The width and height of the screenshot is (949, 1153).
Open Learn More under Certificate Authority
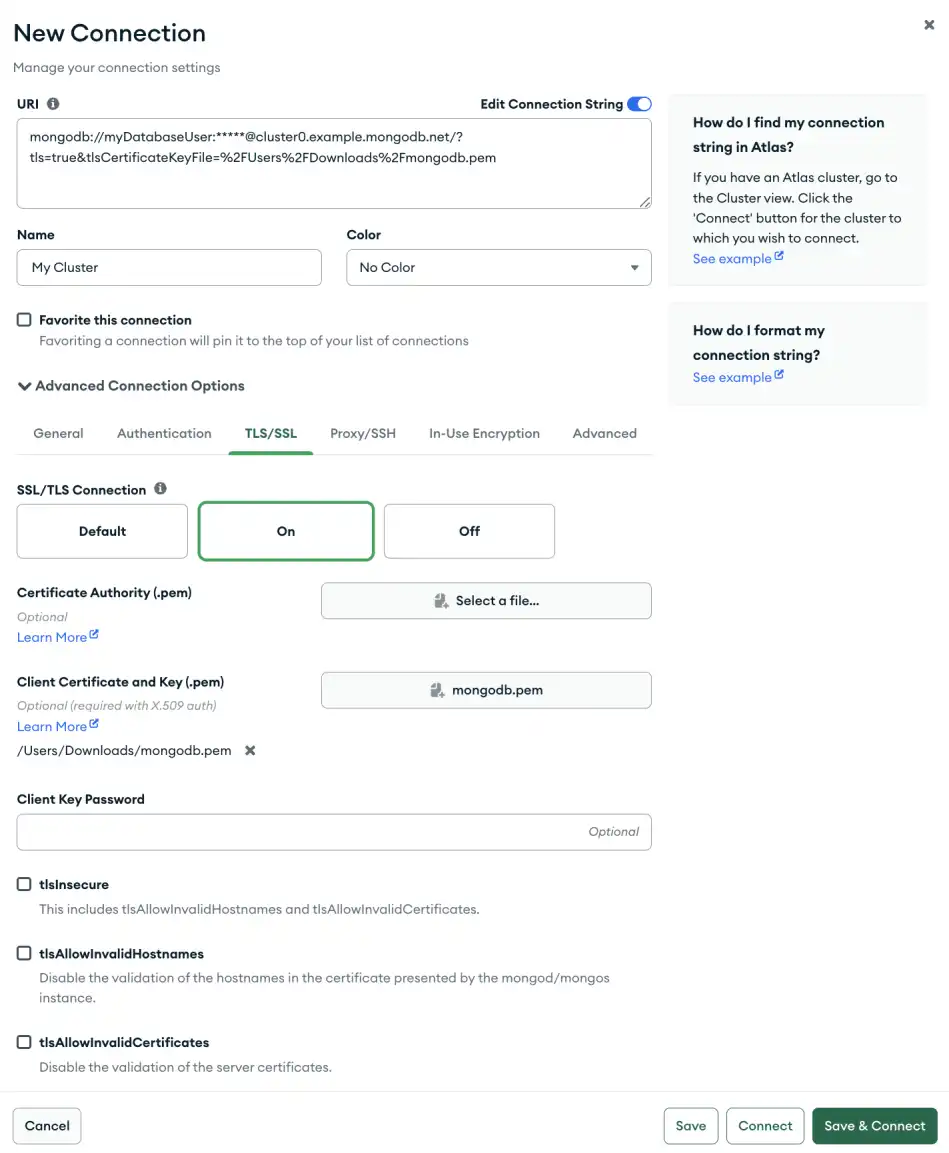click(x=51, y=637)
